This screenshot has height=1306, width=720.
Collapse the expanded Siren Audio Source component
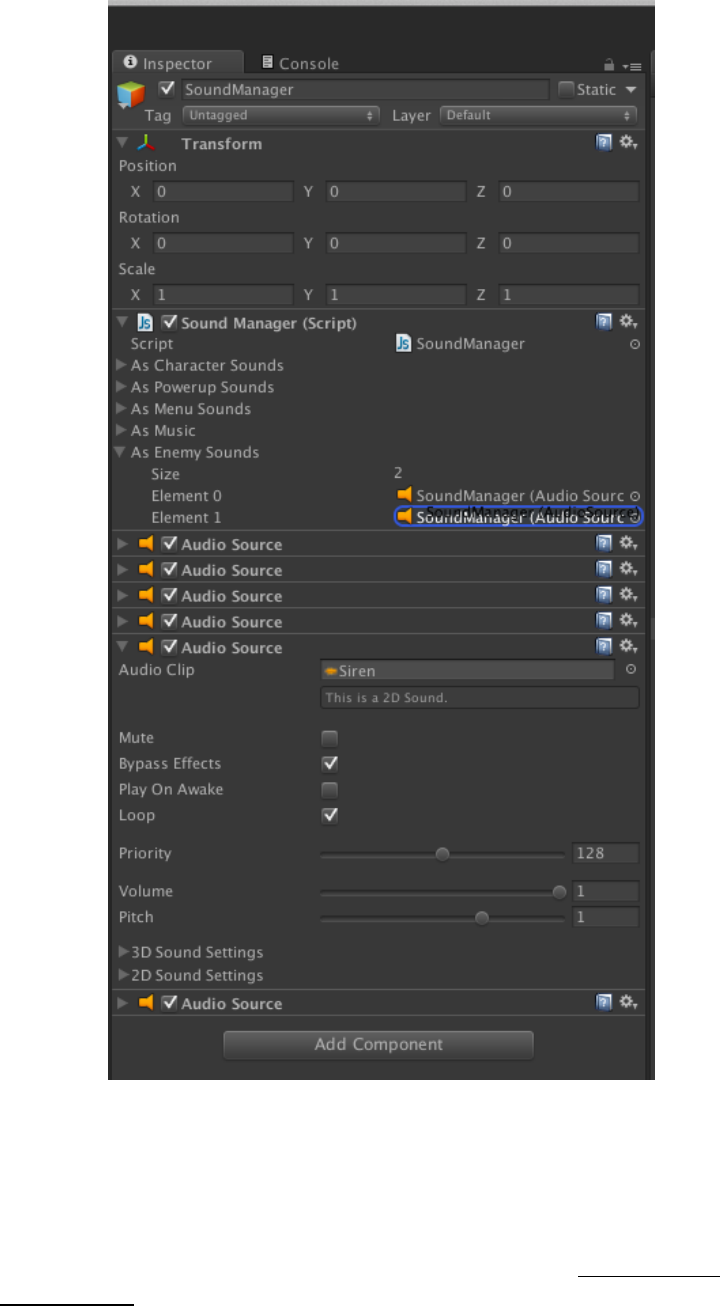point(122,648)
